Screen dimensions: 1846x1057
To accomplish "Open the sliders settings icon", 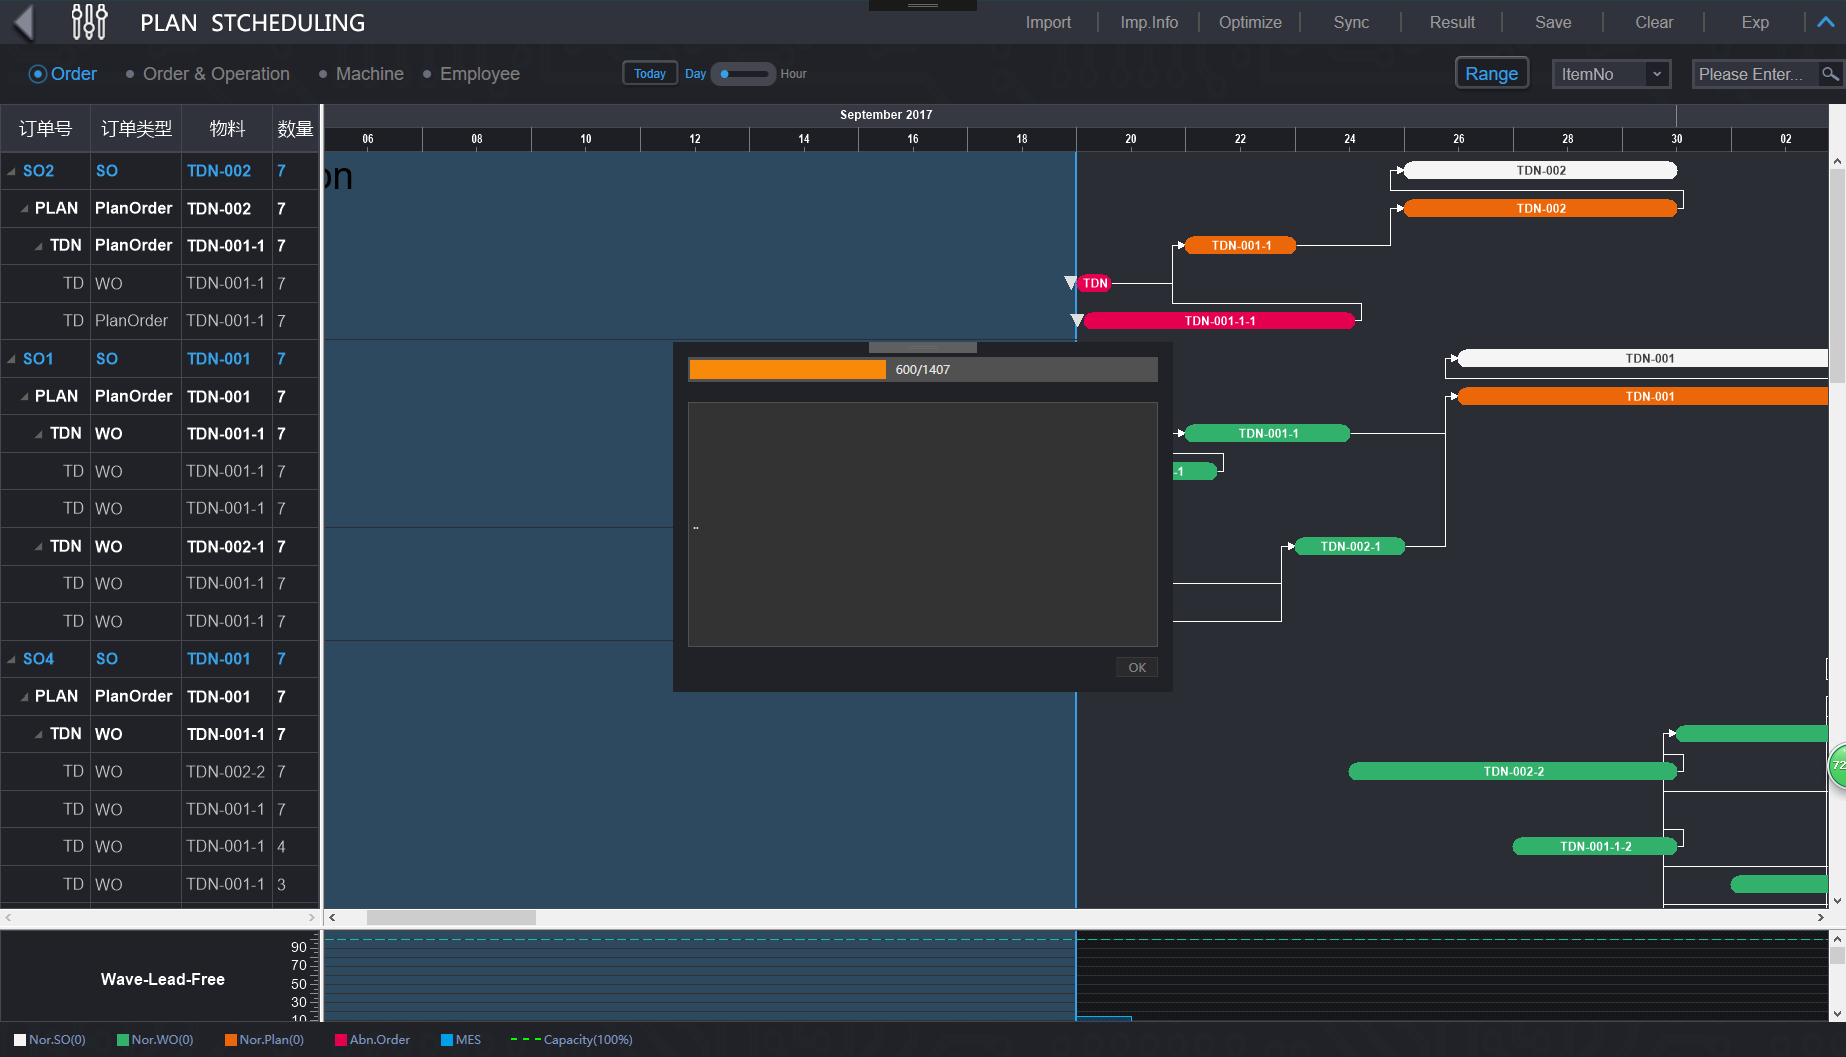I will [x=89, y=22].
